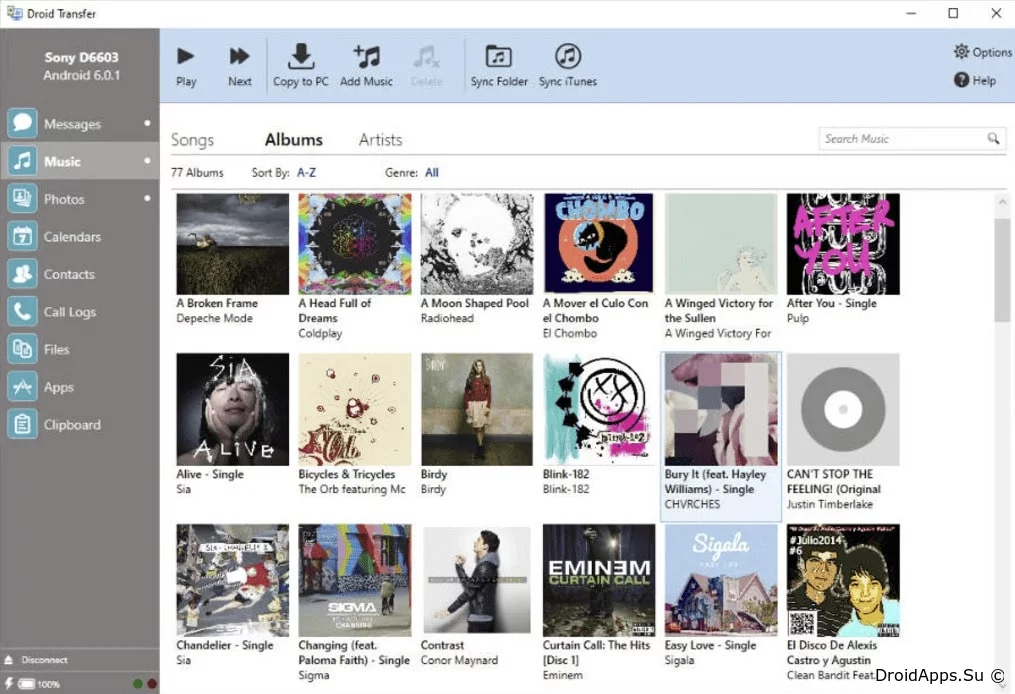Maximize the Droid Transfer window
The height and width of the screenshot is (694, 1015).
[x=953, y=13]
